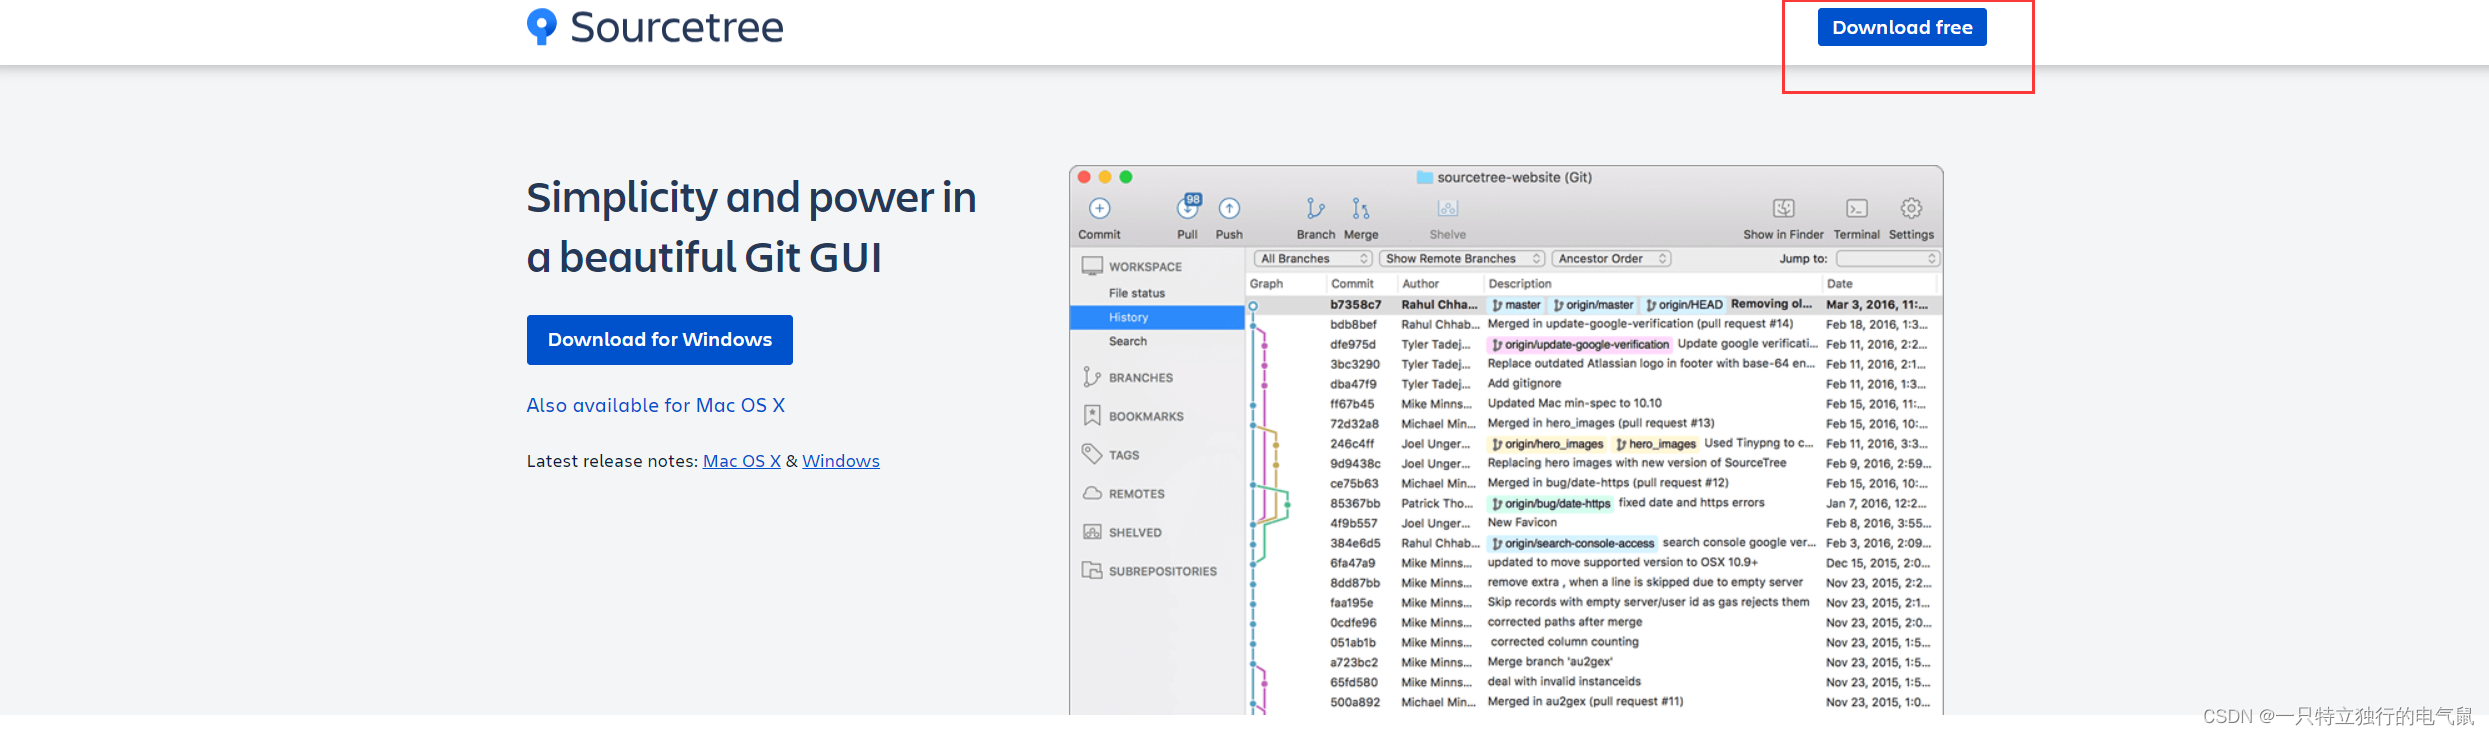The image size is (2489, 735).
Task: Open Also available for Mac OS X link
Action: pyautogui.click(x=656, y=405)
